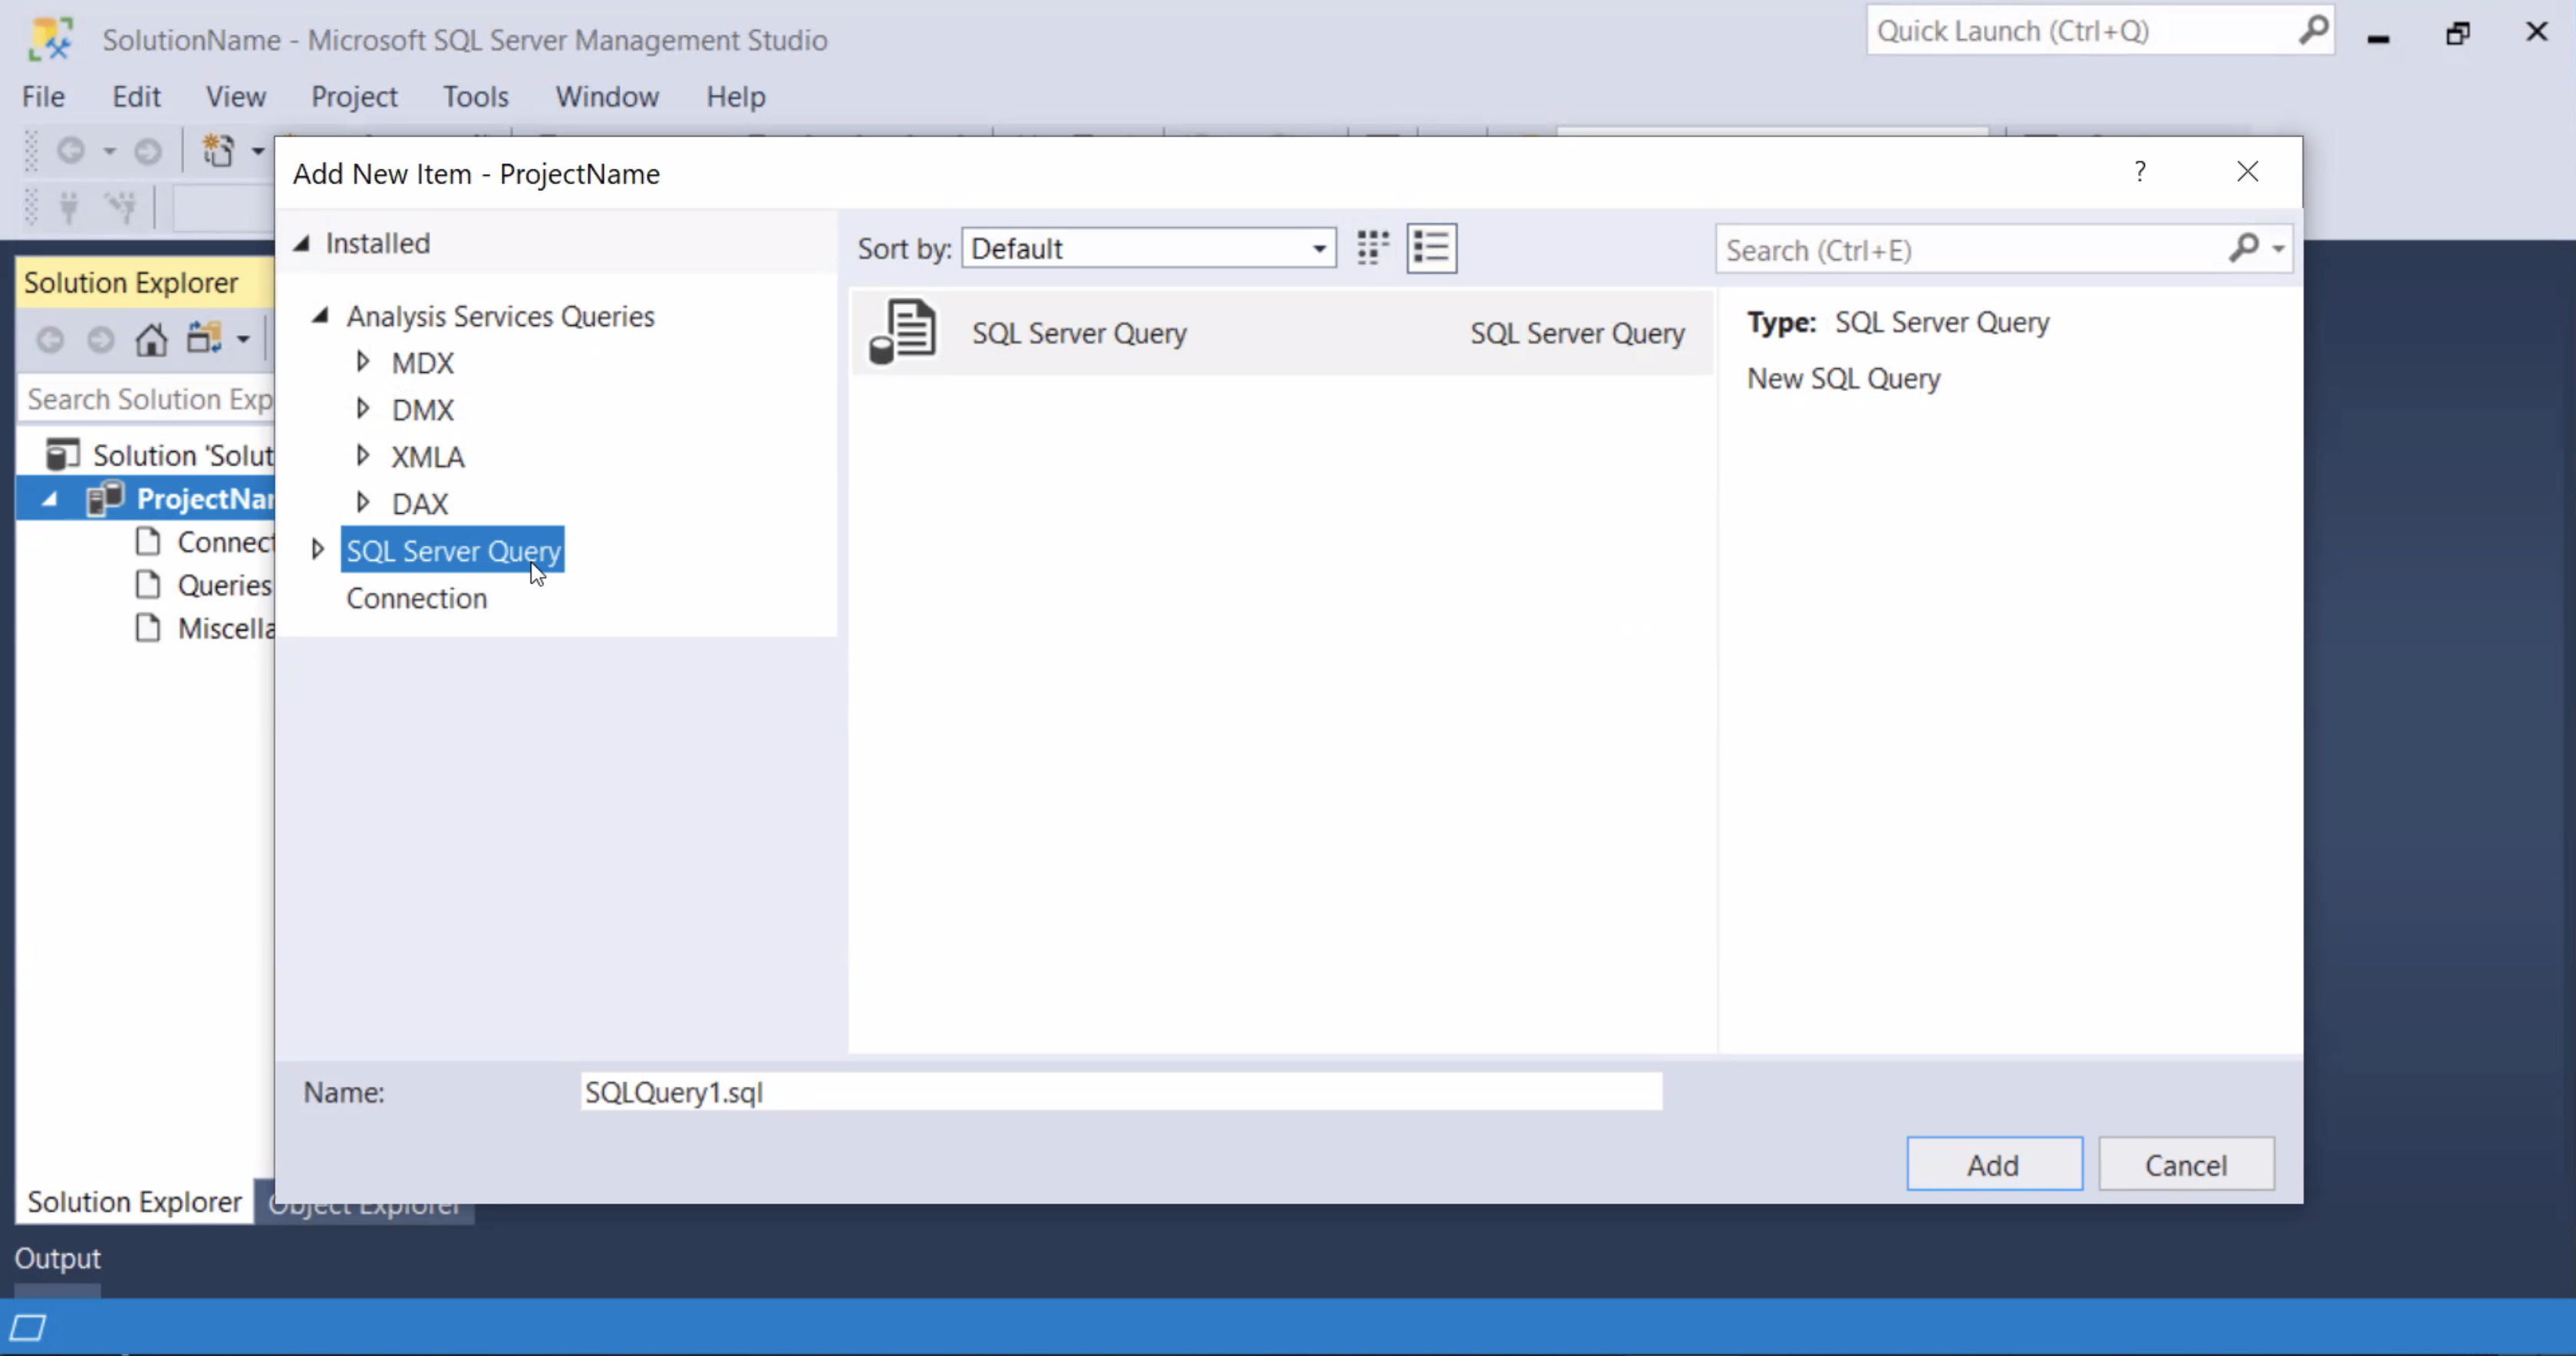Image resolution: width=2576 pixels, height=1356 pixels.
Task: Select the MDX tree item
Action: coord(423,363)
